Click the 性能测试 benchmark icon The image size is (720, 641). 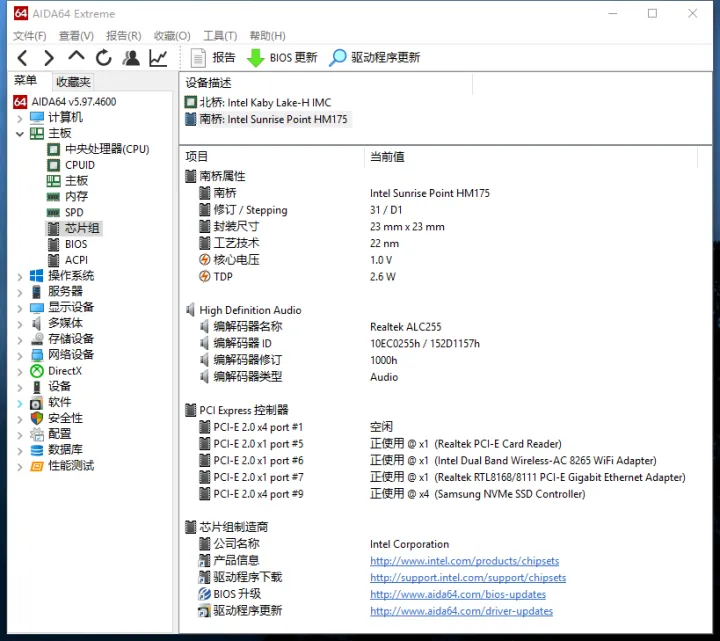click(37, 466)
